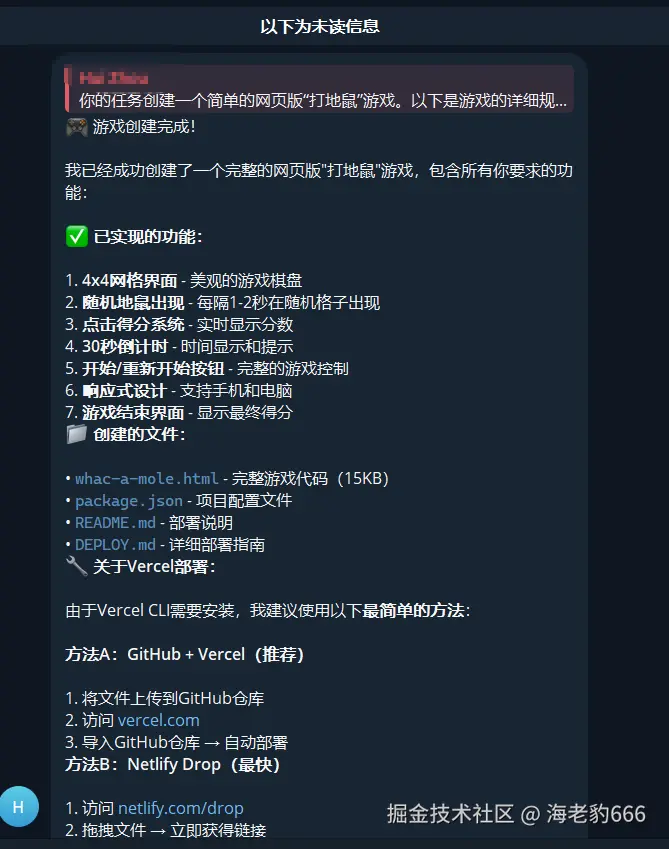Click the 方法B：Netlify Drop heading
This screenshot has height=849, width=669.
[173, 765]
